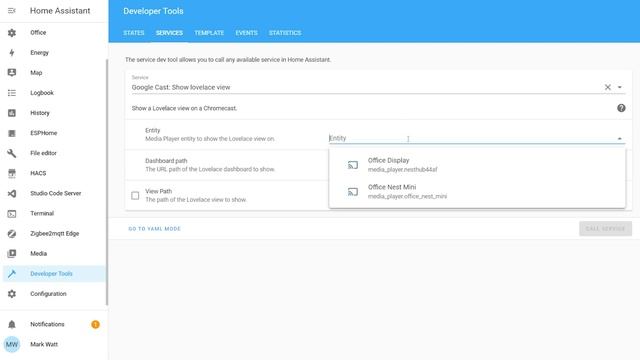Select Office Nest Mini from entity list
640x360 pixels.
point(477,191)
